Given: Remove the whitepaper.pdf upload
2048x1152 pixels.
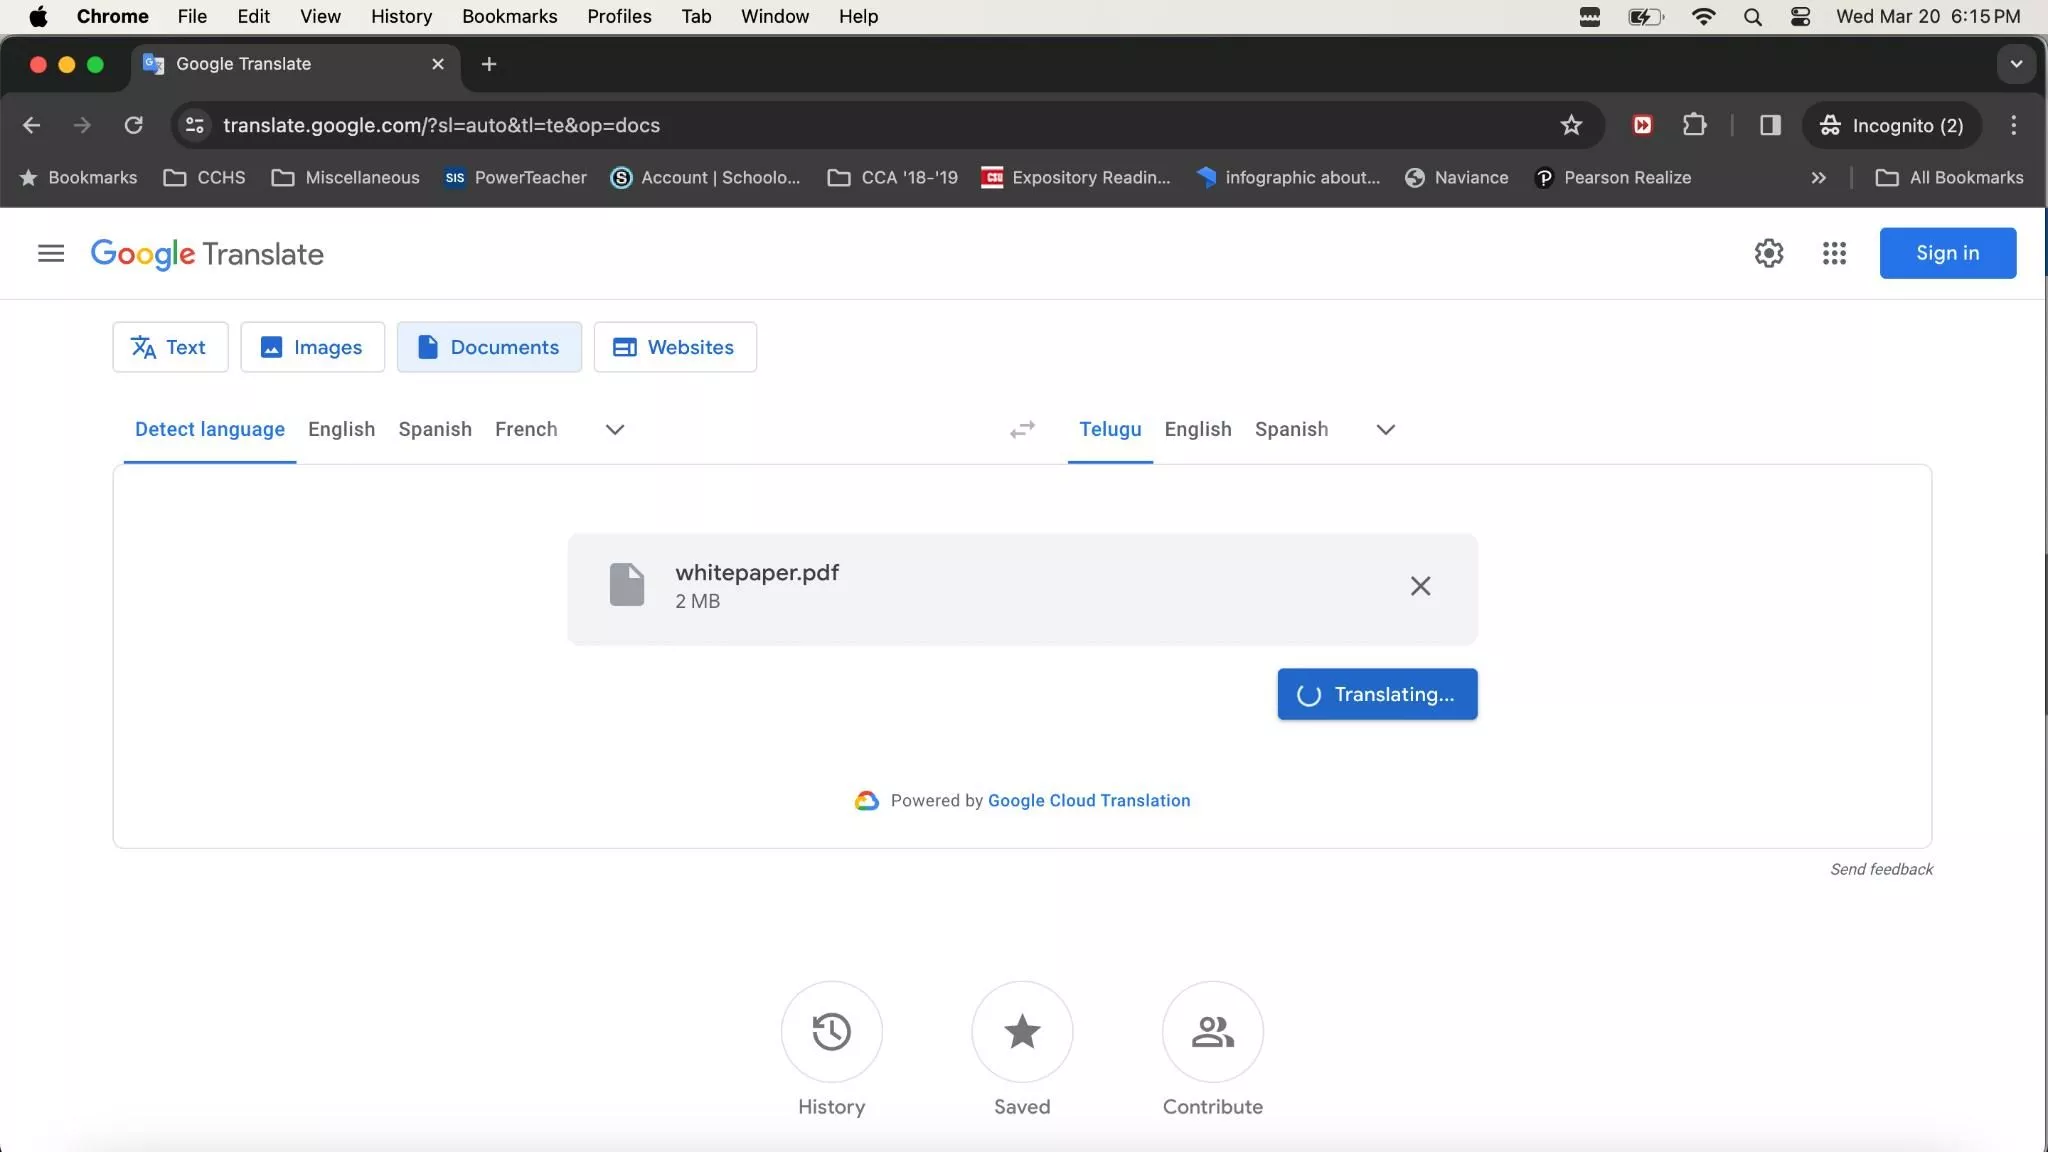Looking at the screenshot, I should [x=1420, y=587].
